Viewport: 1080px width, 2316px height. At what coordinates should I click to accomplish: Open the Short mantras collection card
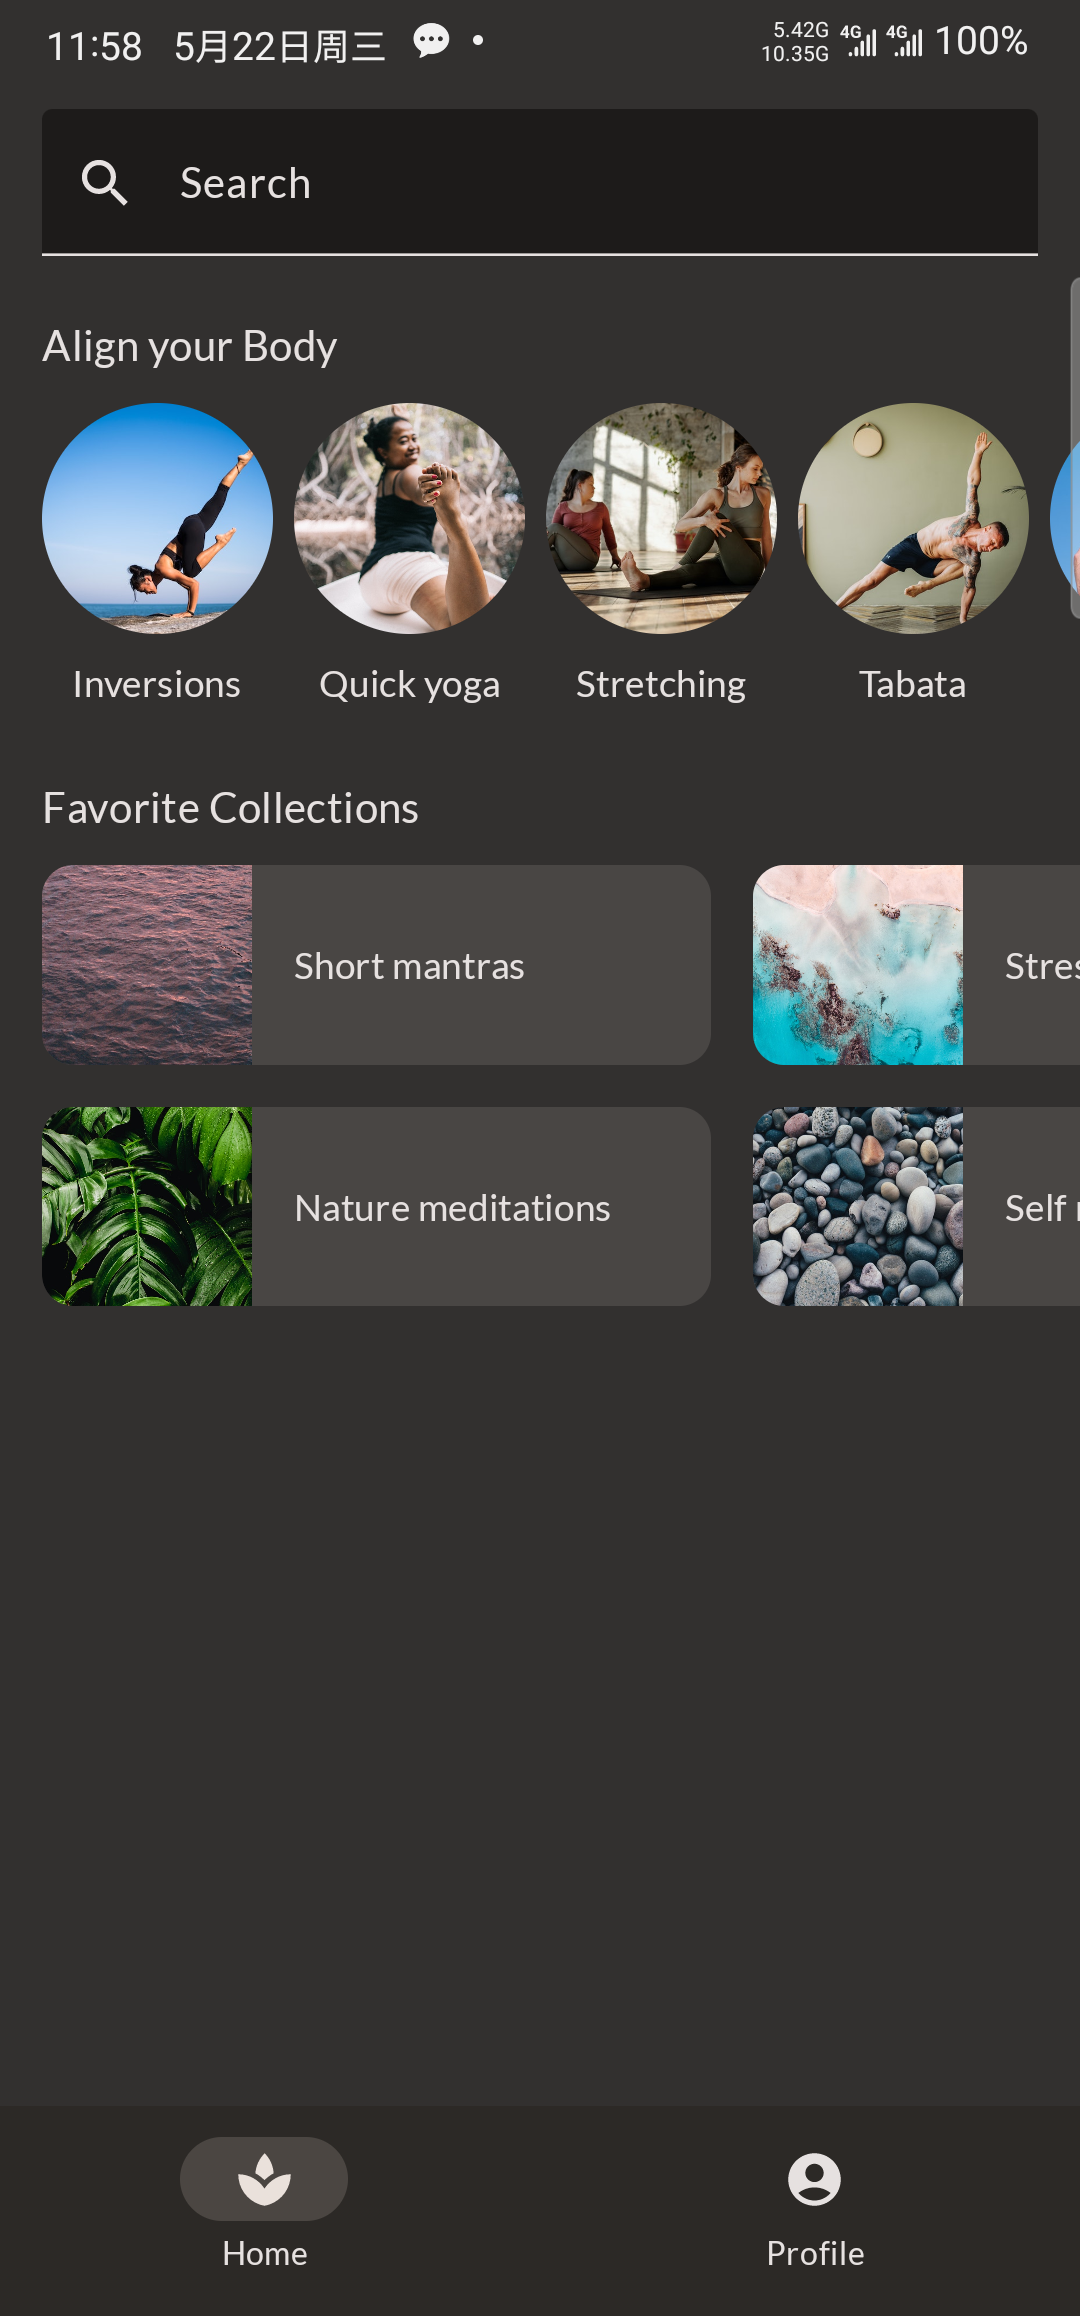click(x=376, y=965)
